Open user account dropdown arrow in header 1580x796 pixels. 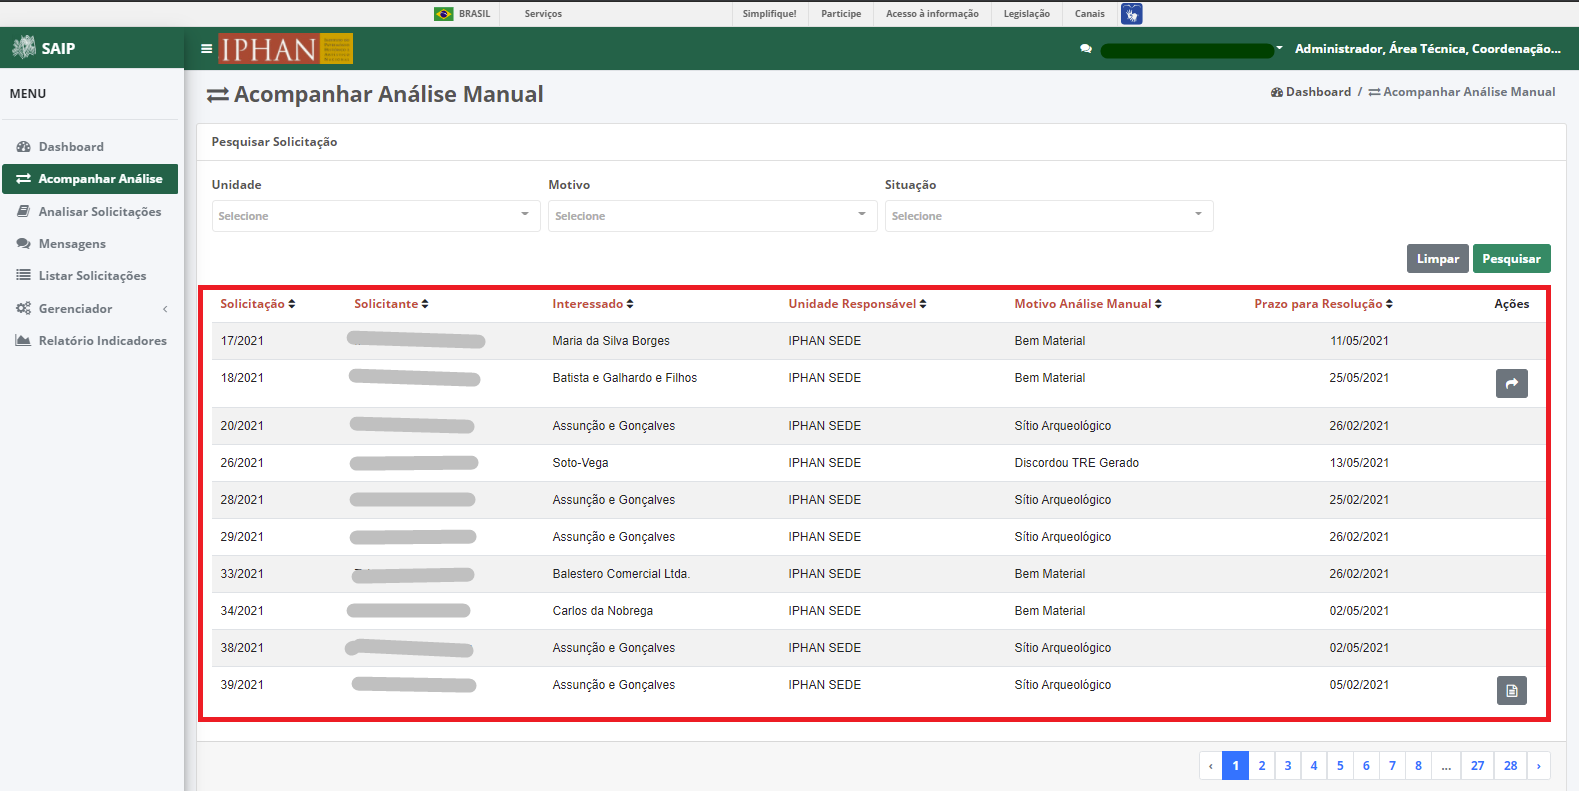(1279, 48)
